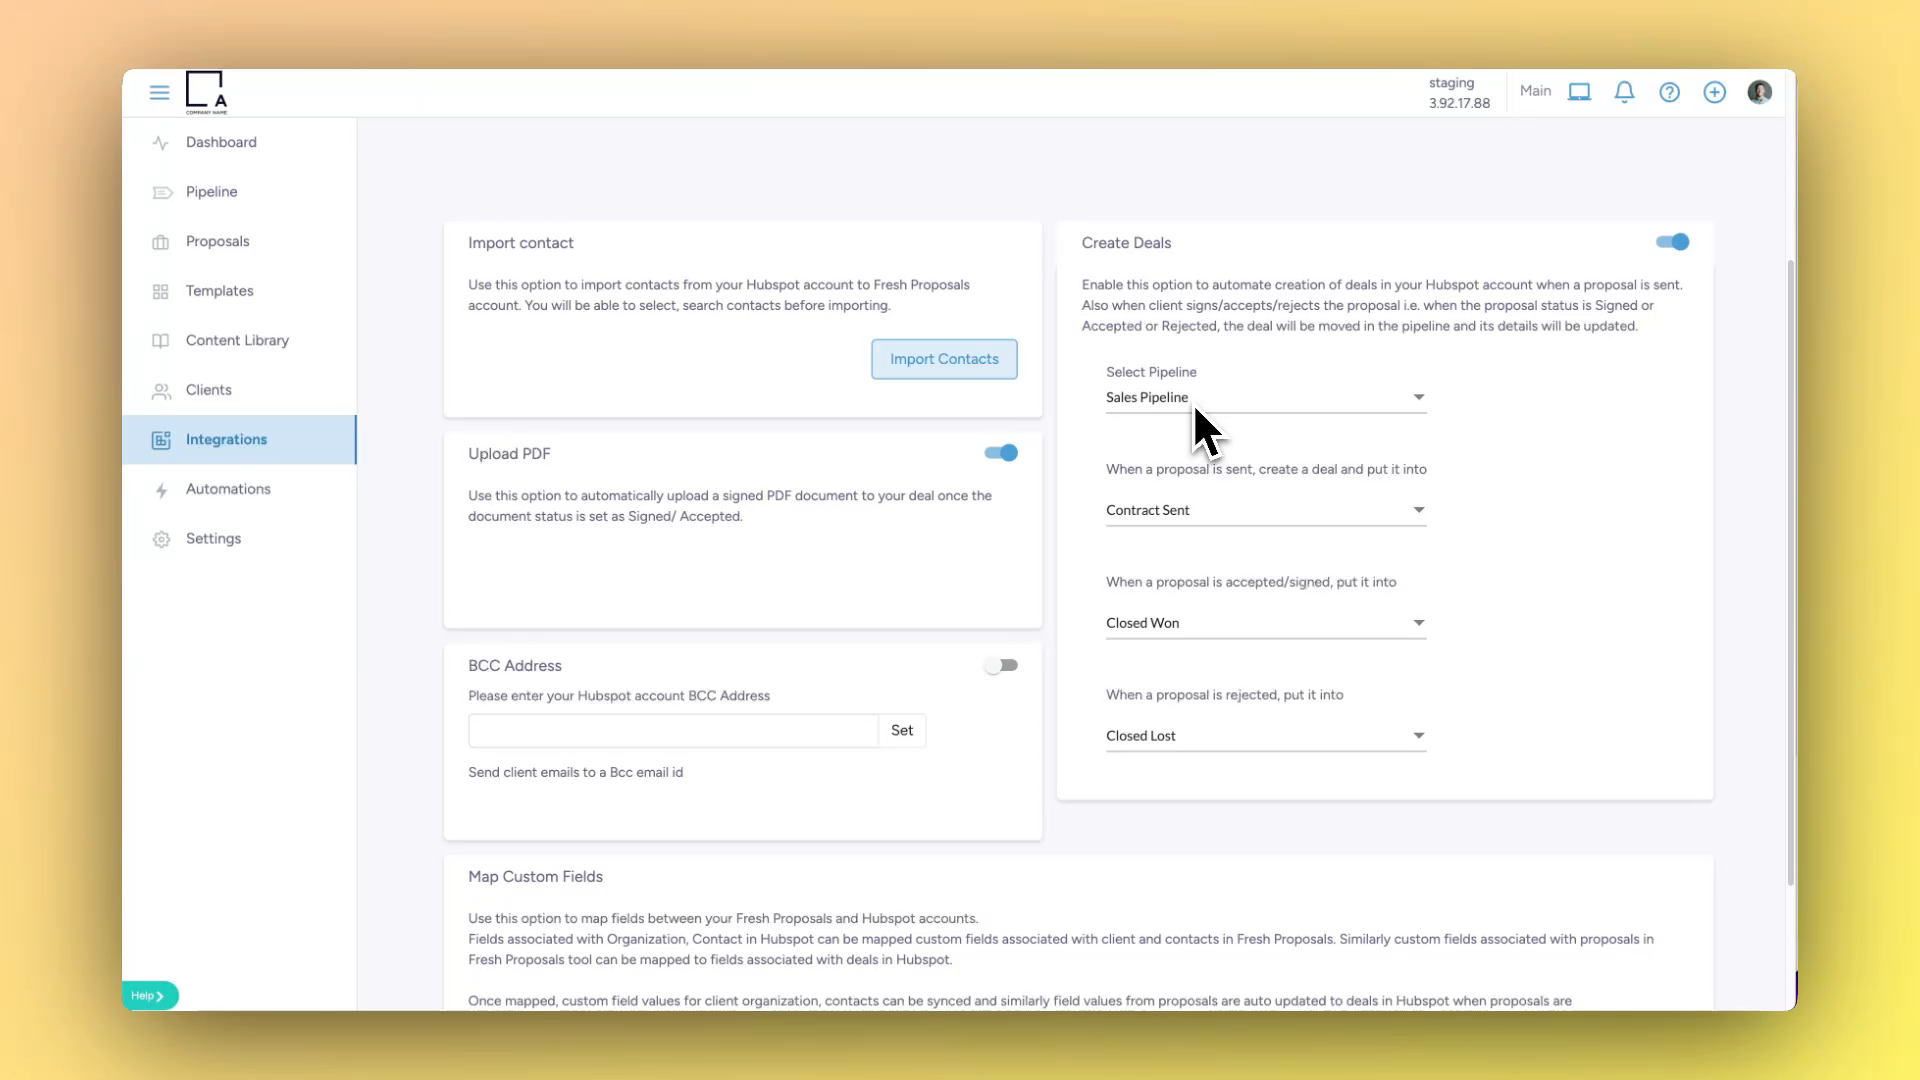This screenshot has height=1080, width=1920.
Task: Open Content Library menu item
Action: [237, 341]
